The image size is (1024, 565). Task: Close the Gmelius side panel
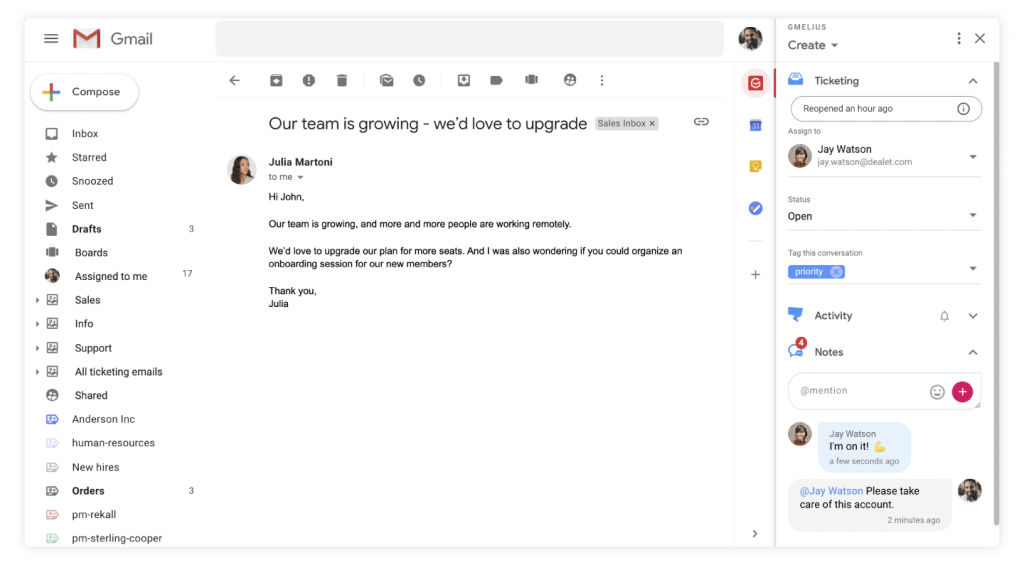coord(980,39)
